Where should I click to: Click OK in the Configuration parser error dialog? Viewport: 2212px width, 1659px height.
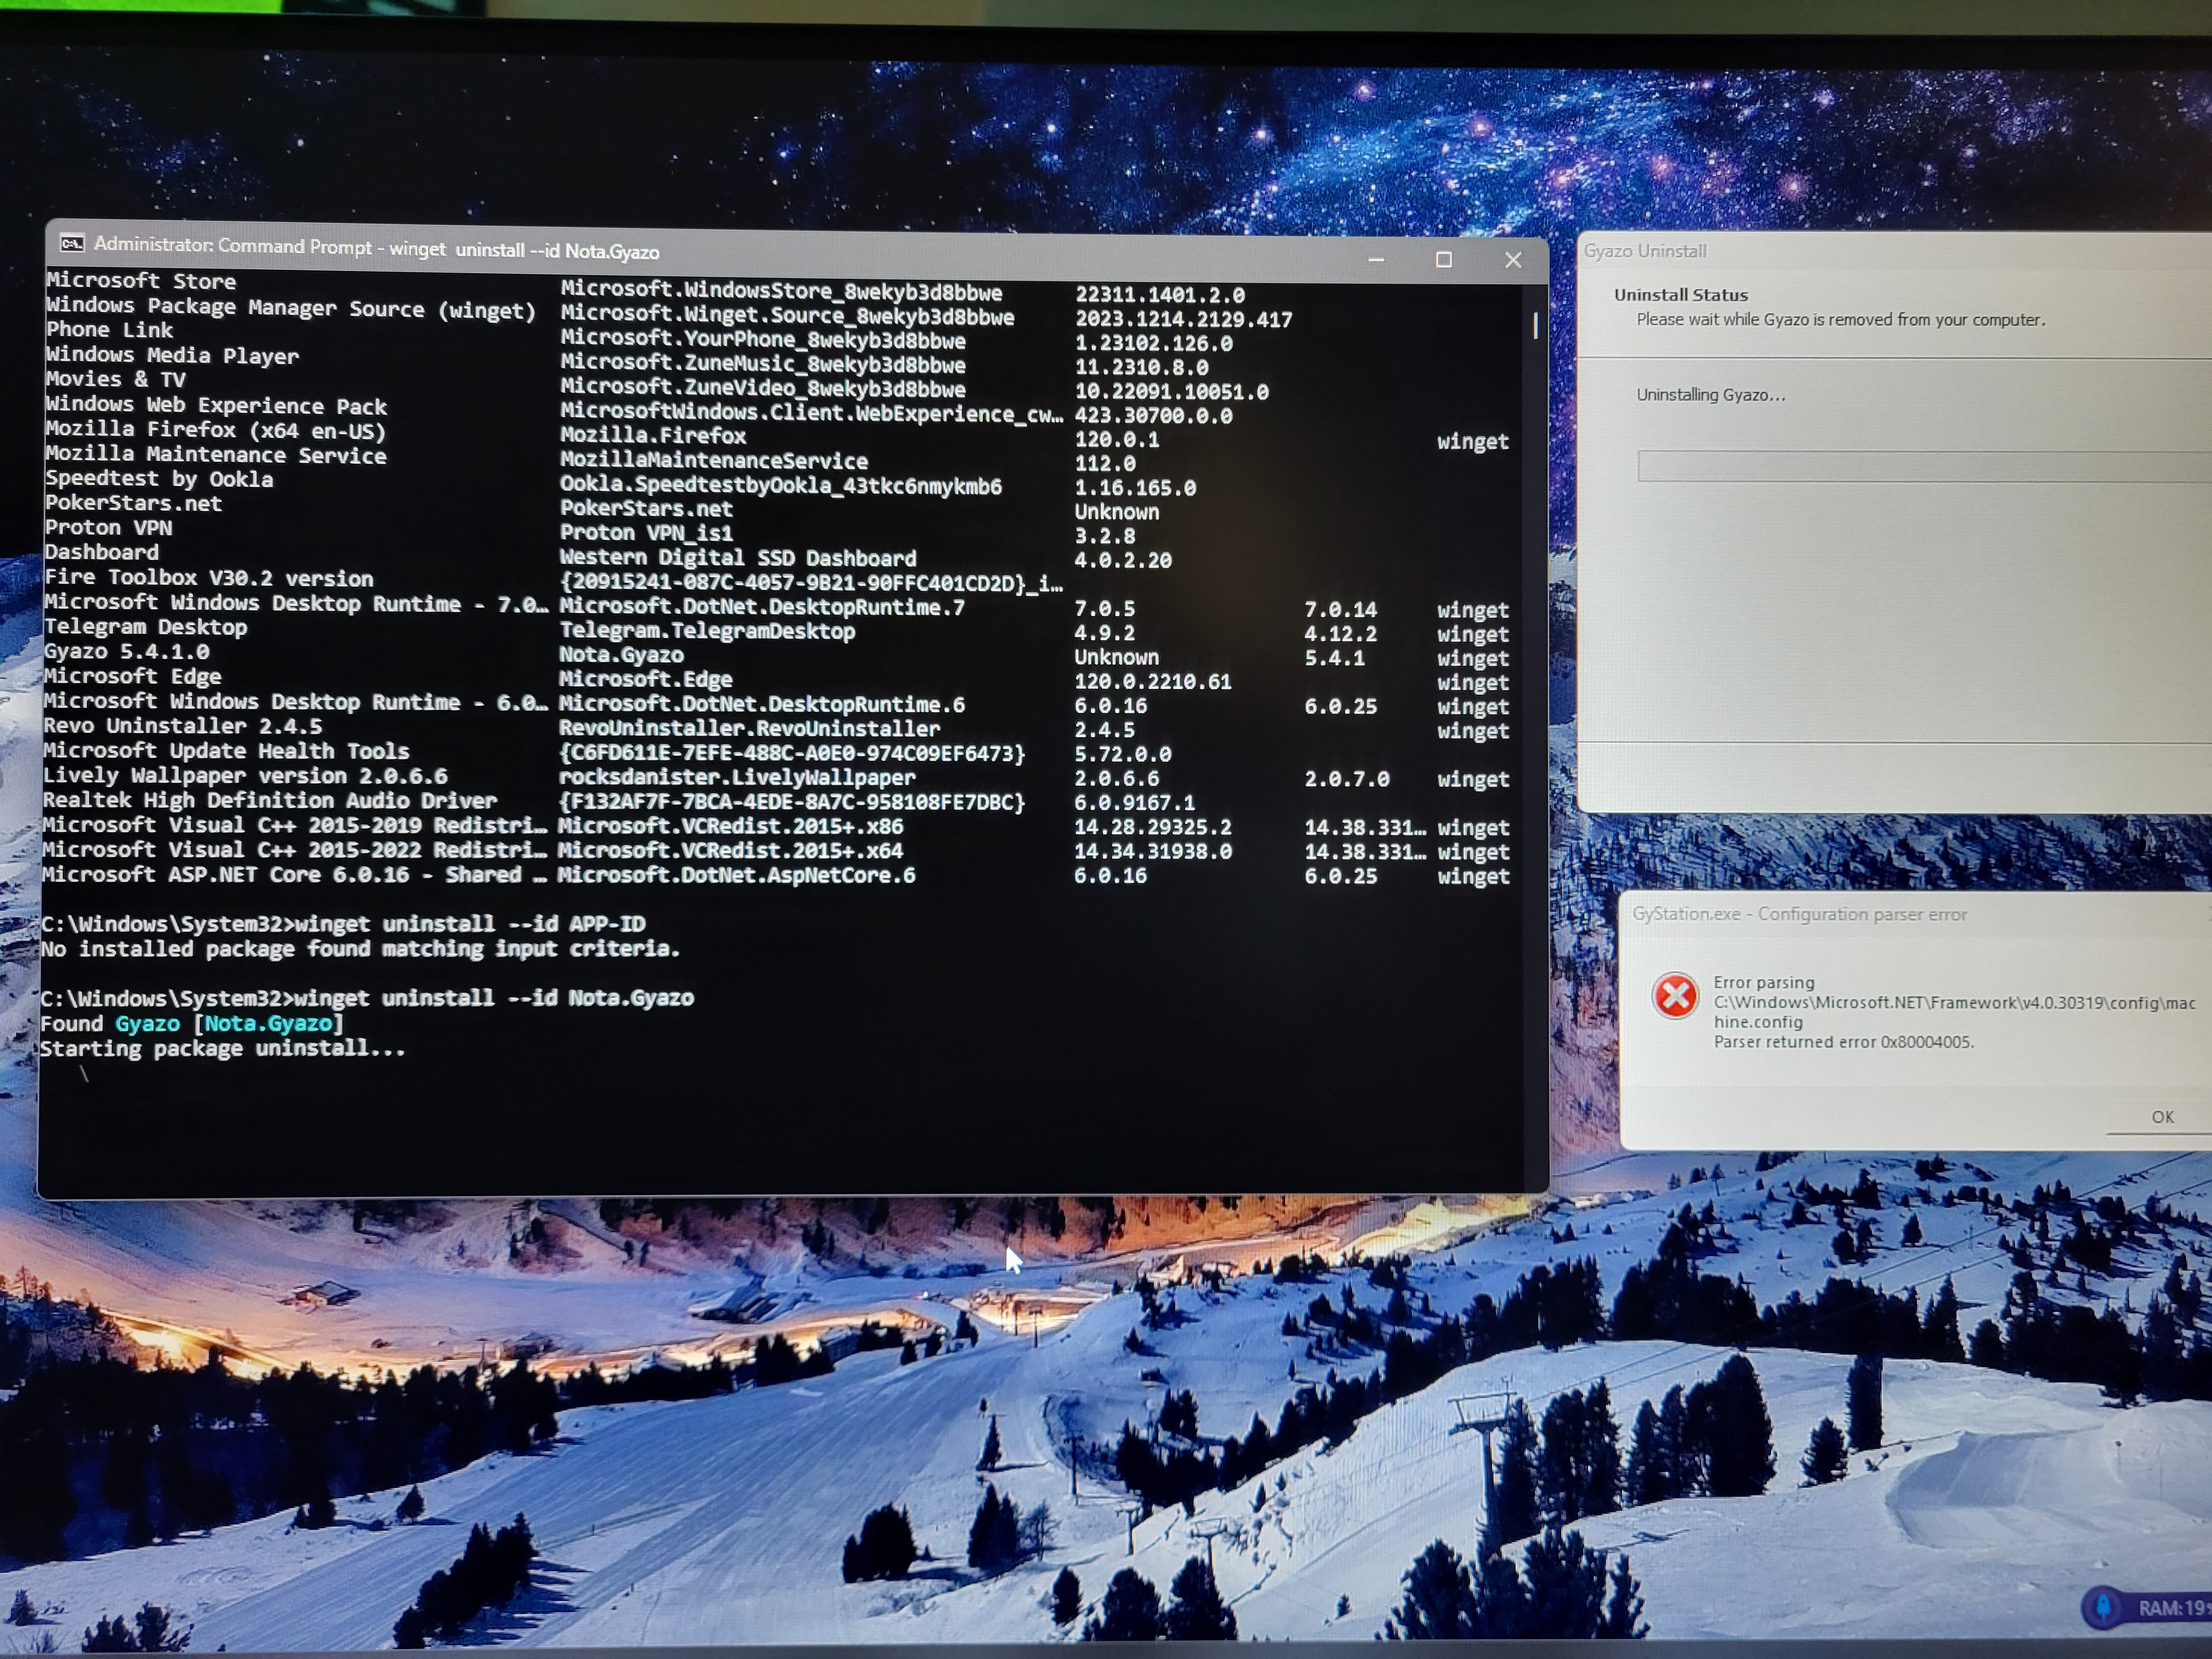tap(2162, 1117)
